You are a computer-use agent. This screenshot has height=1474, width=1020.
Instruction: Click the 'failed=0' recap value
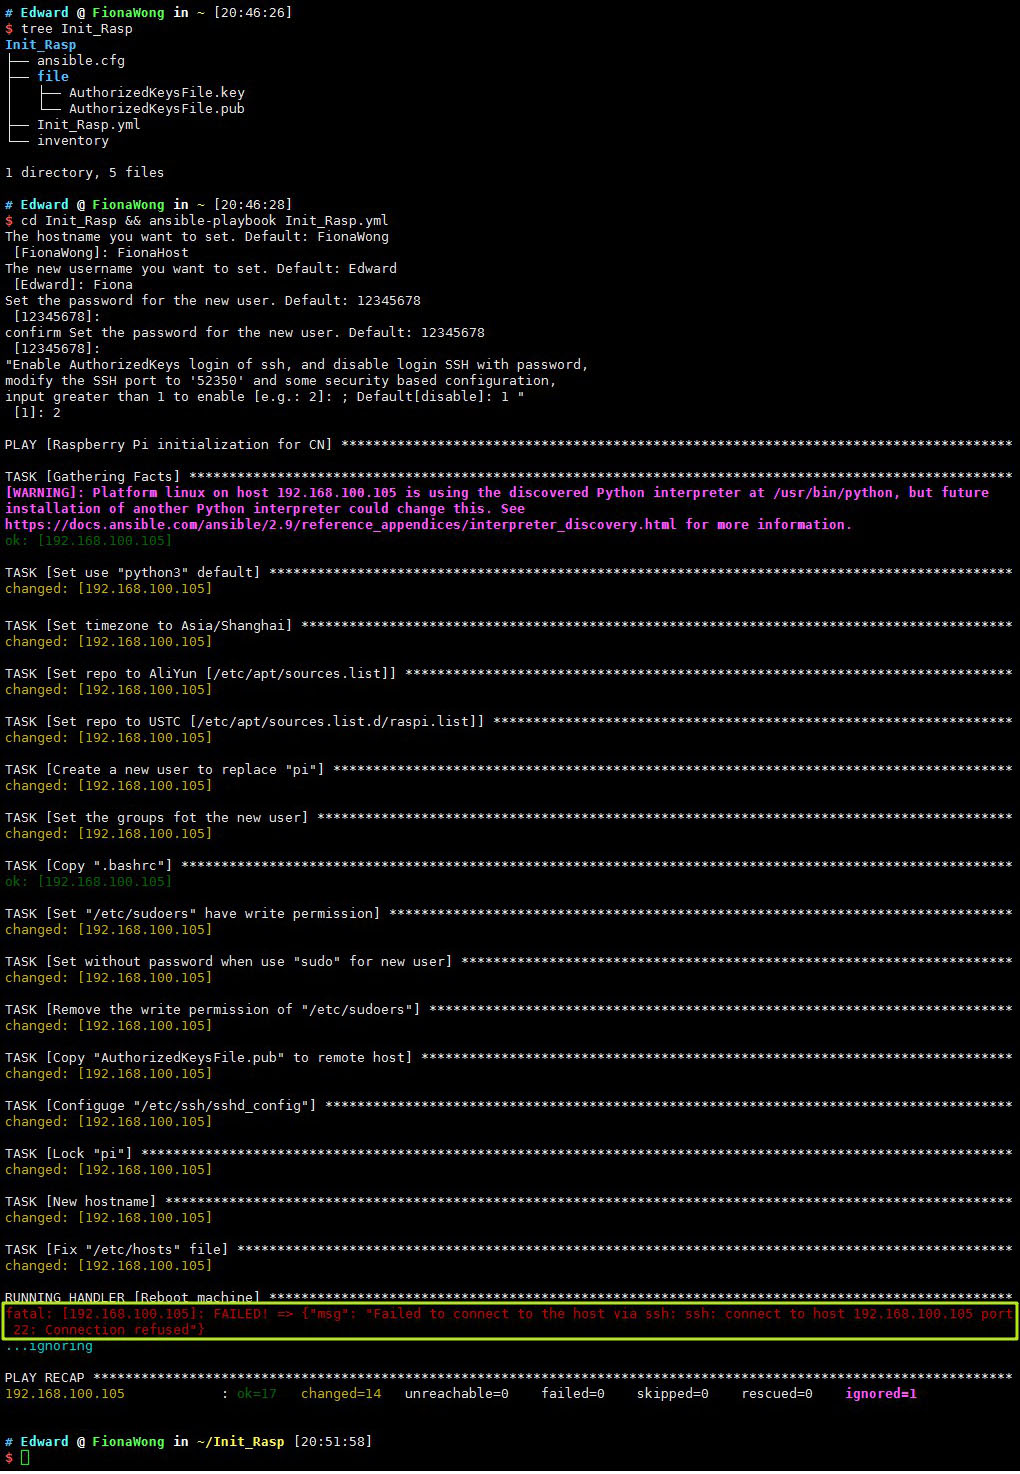573,1394
